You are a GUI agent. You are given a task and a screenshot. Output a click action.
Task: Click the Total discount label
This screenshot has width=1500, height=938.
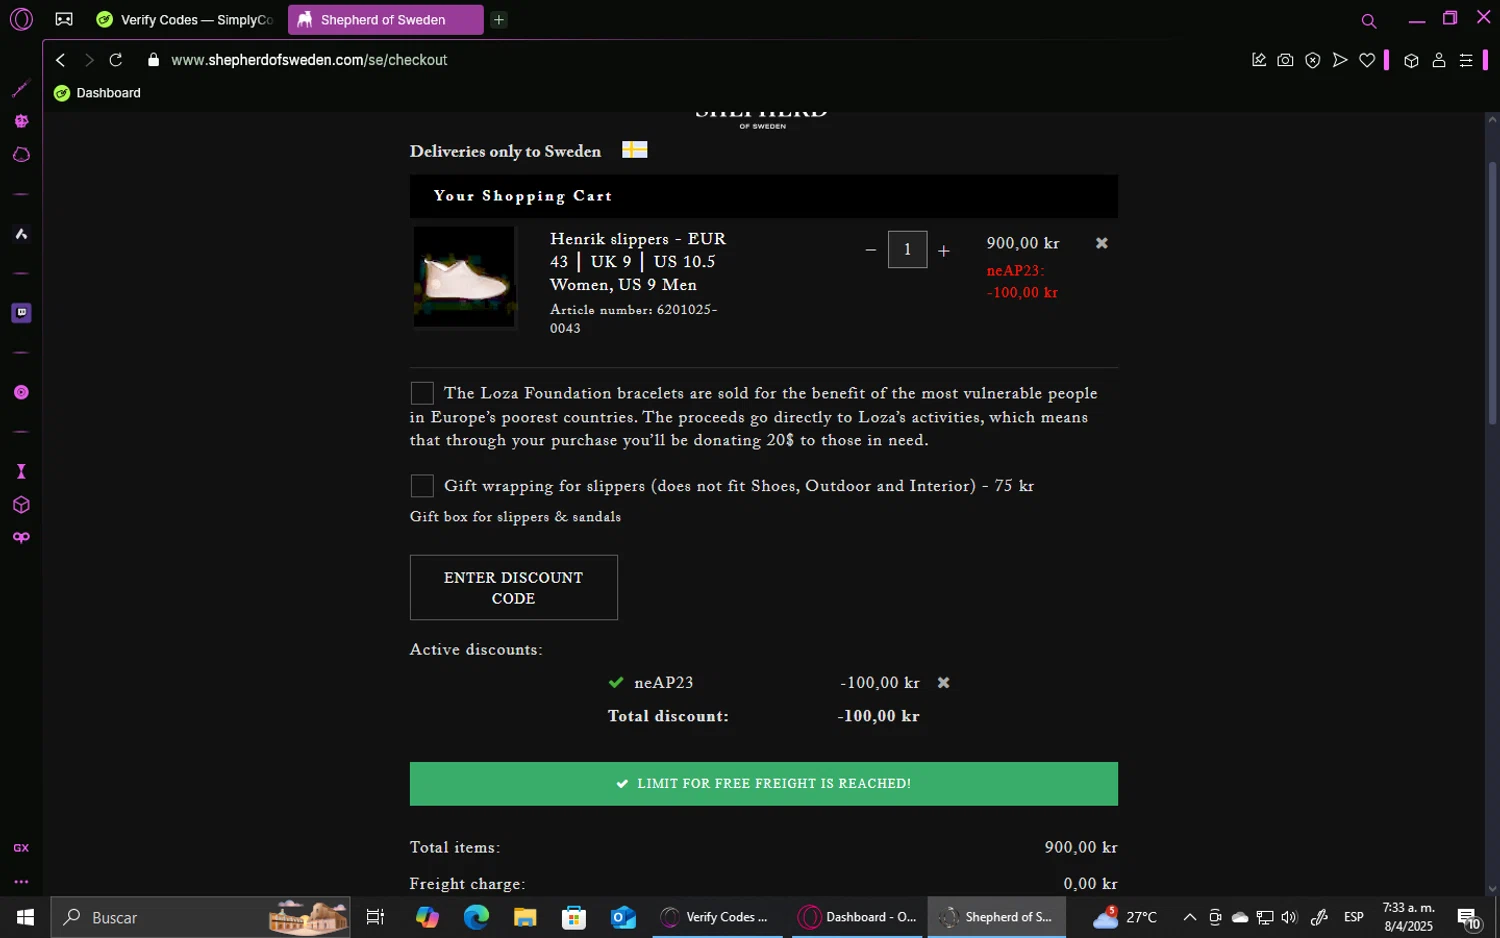point(668,716)
